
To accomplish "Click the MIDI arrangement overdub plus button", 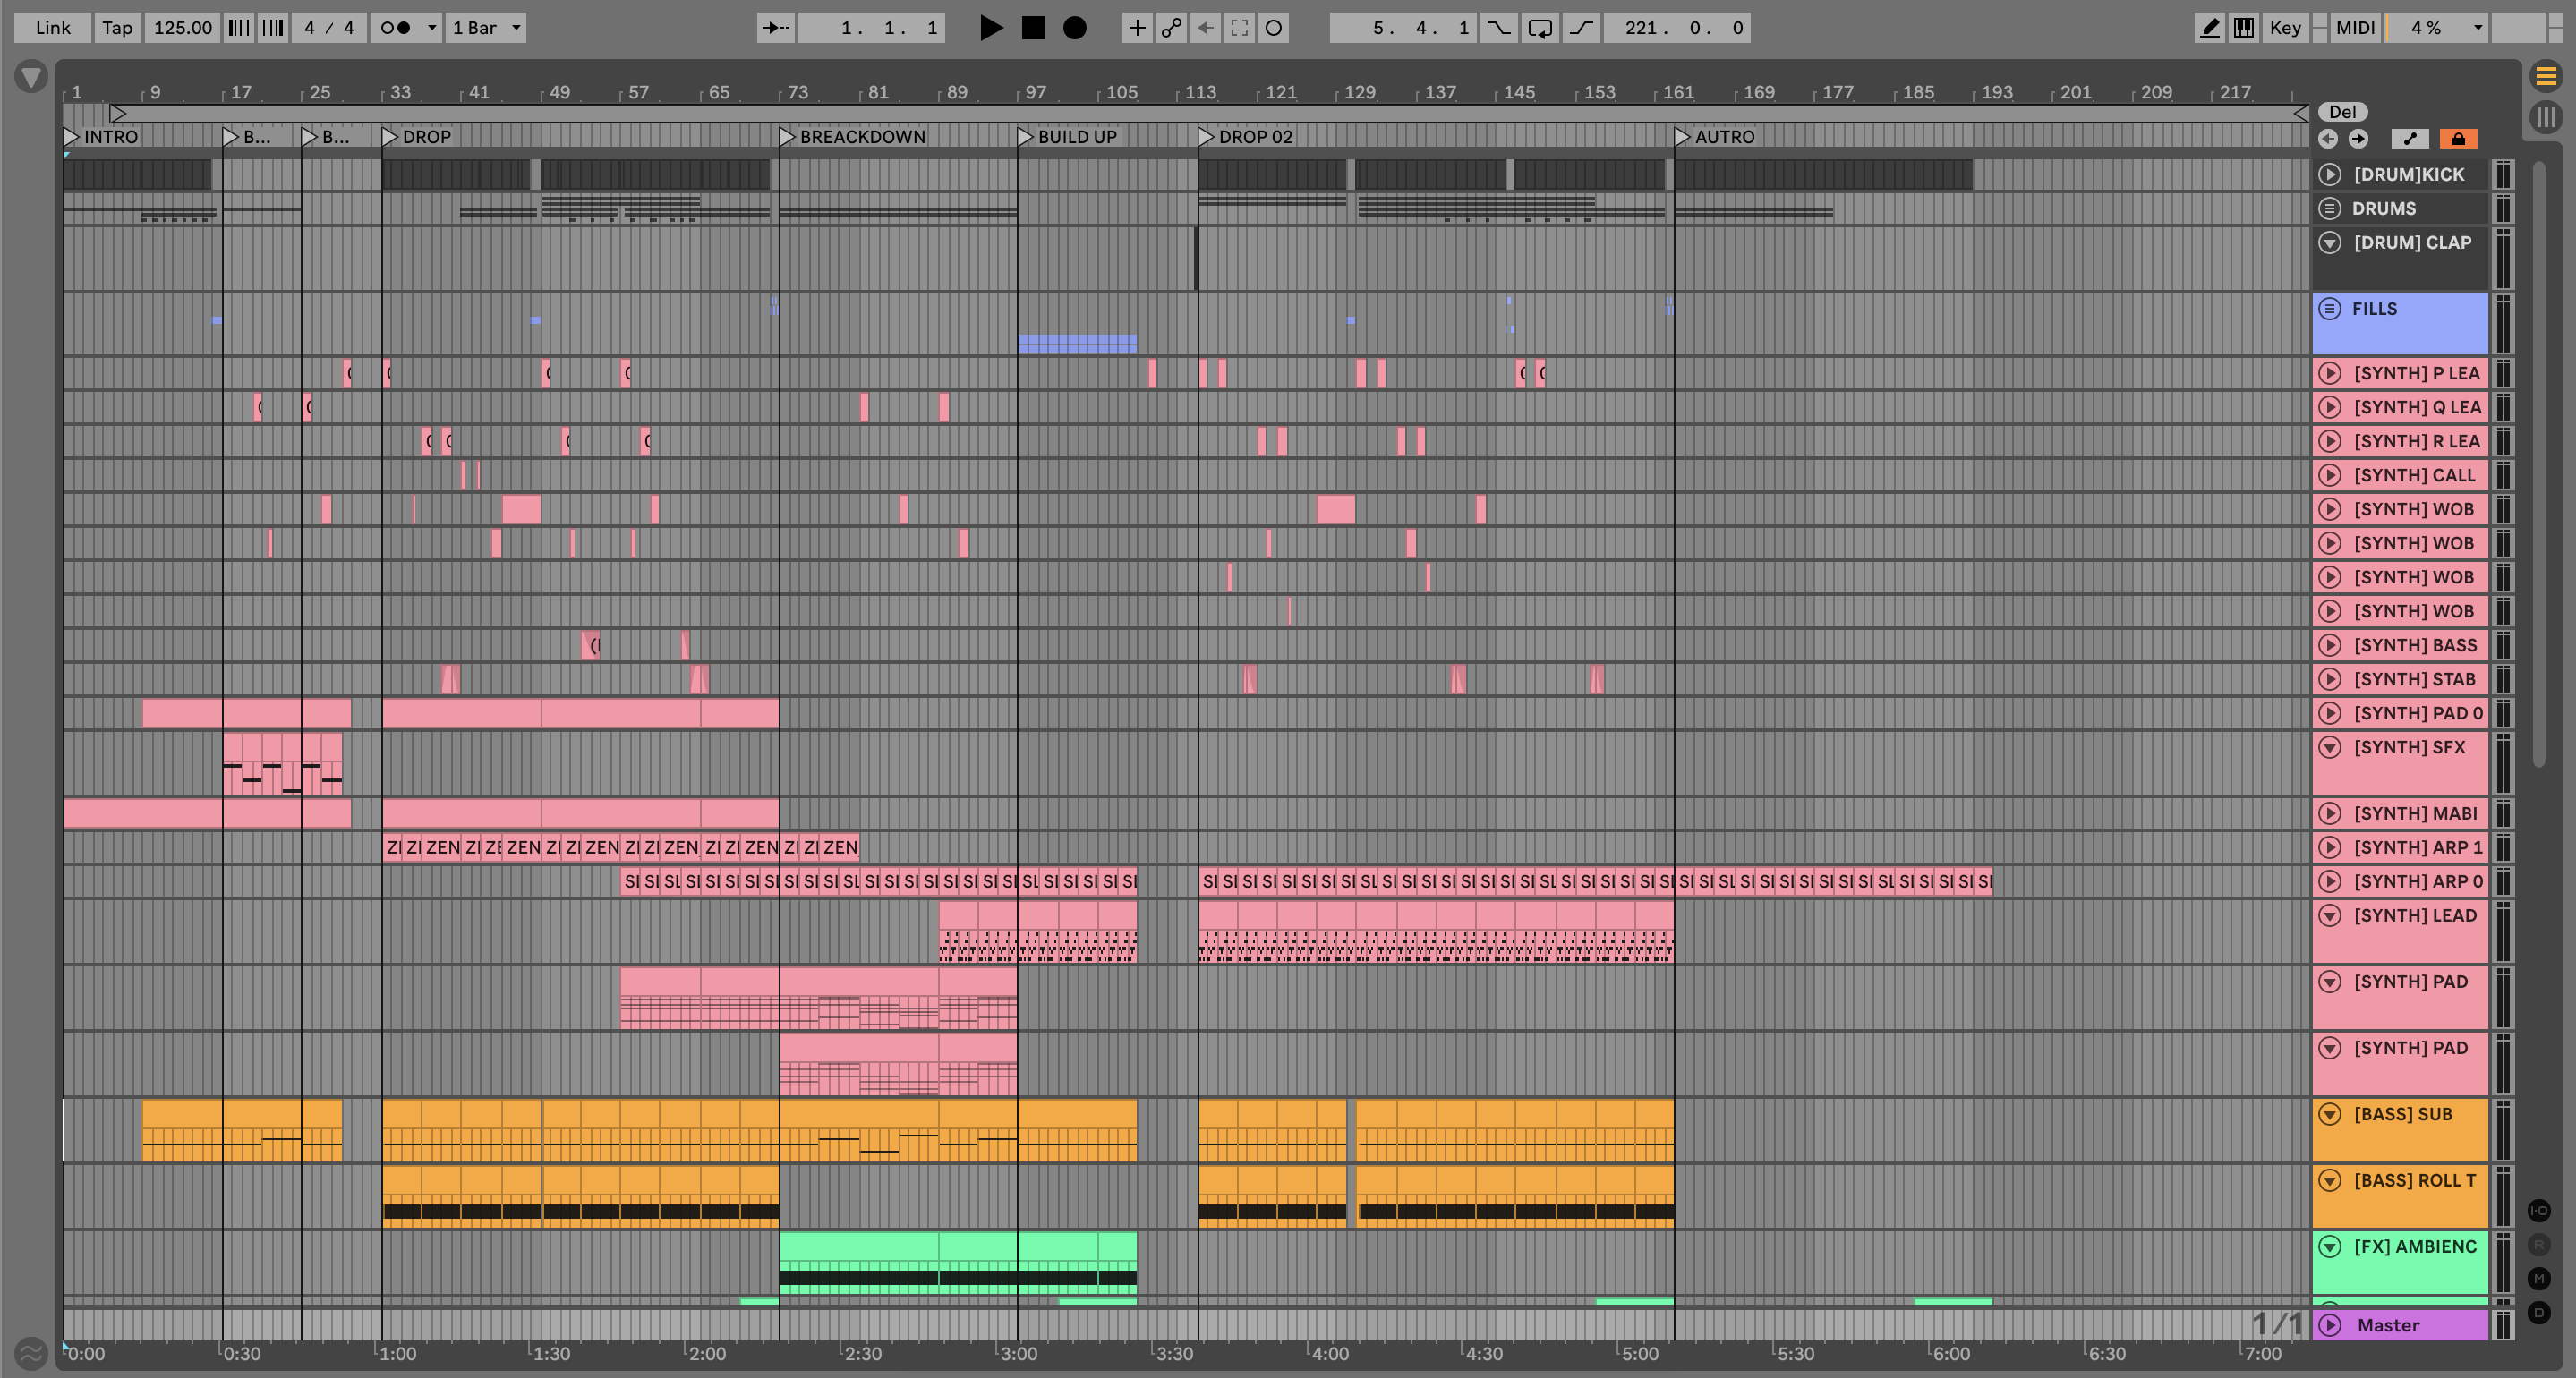I will 1137,28.
